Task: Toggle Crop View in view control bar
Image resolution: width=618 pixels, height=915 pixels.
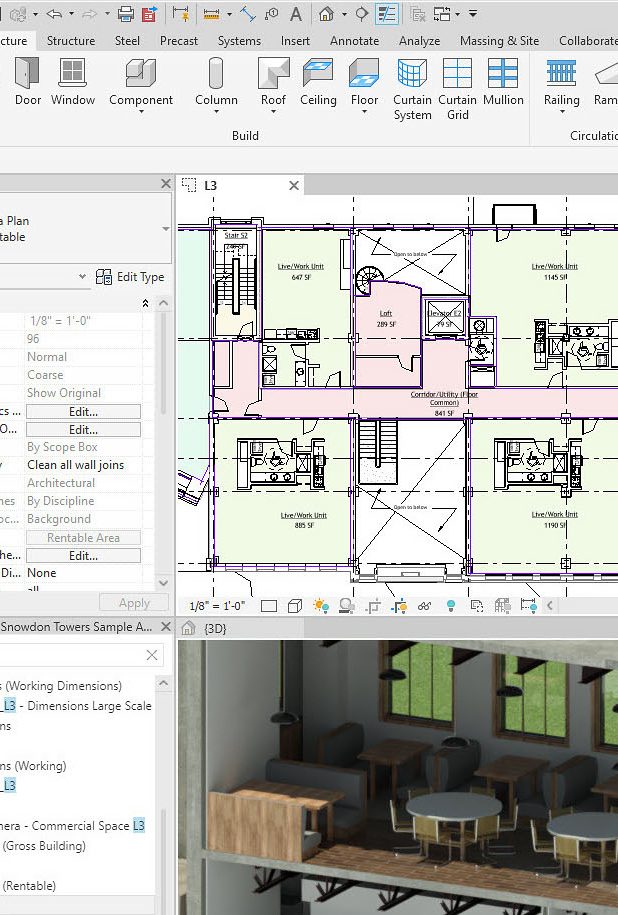Action: [x=373, y=605]
